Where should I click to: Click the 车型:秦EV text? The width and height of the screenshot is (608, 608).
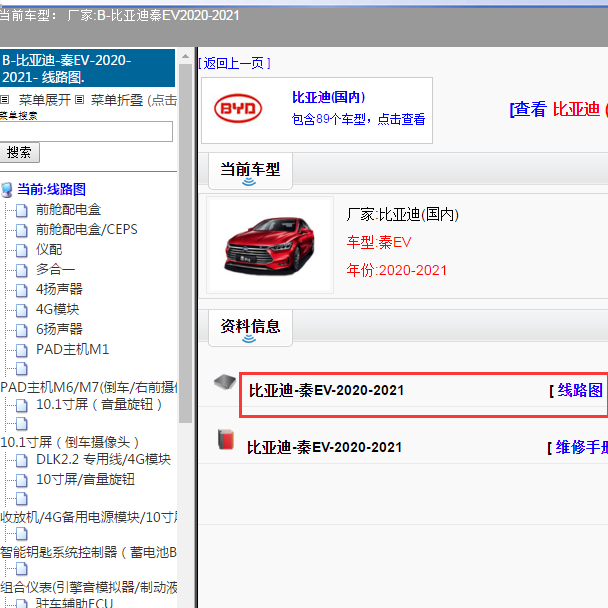coord(379,242)
